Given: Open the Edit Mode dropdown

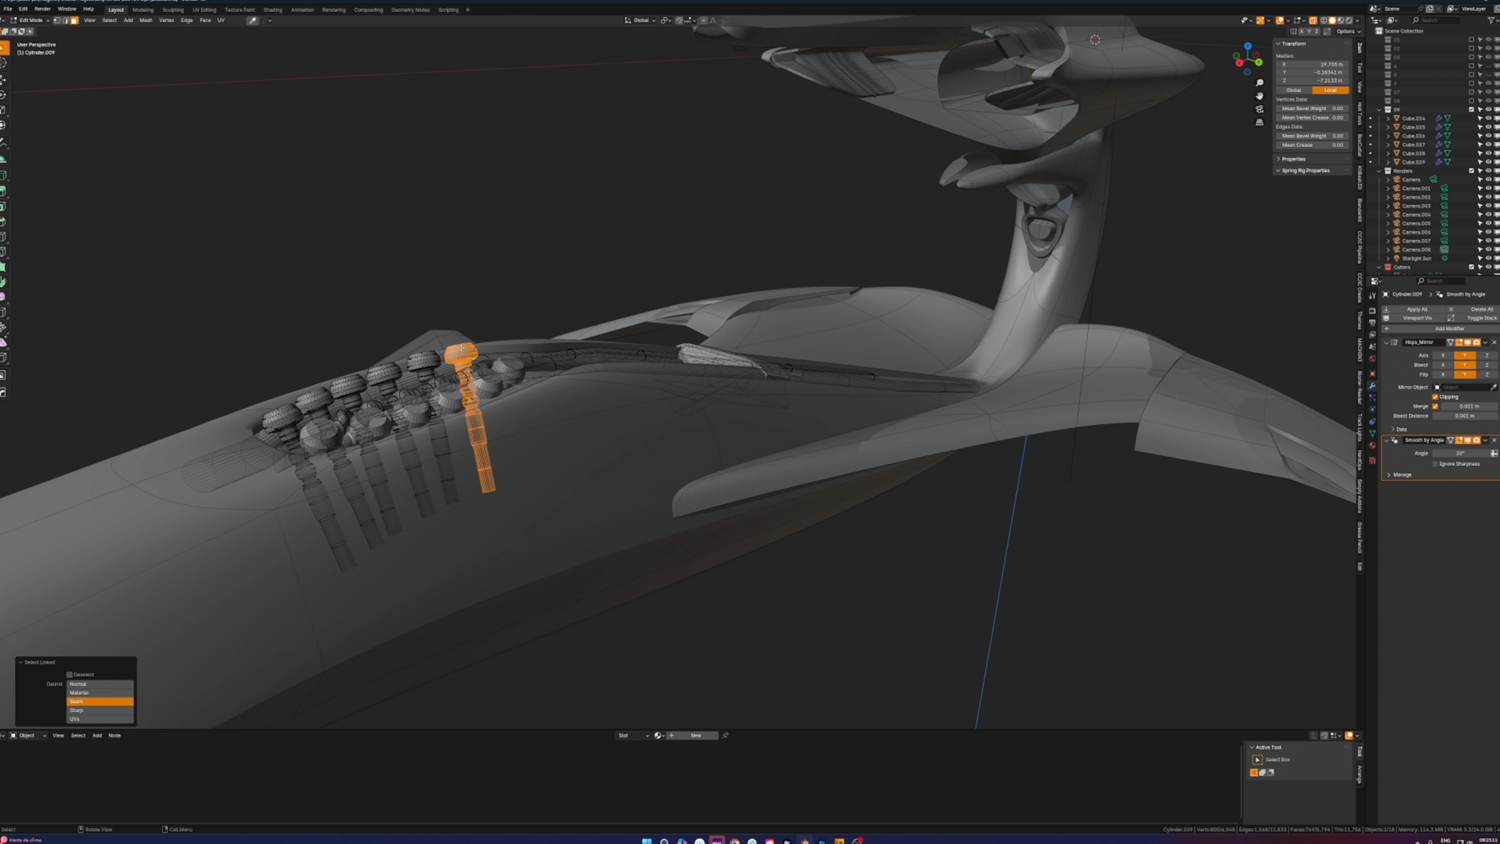Looking at the screenshot, I should 29,20.
